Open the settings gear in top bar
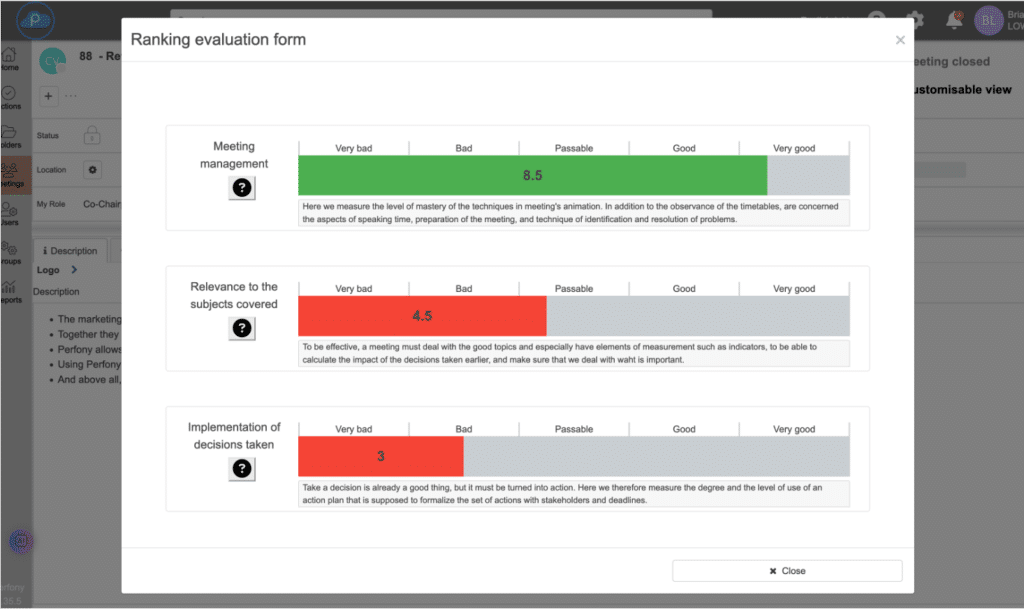 pyautogui.click(x=914, y=19)
